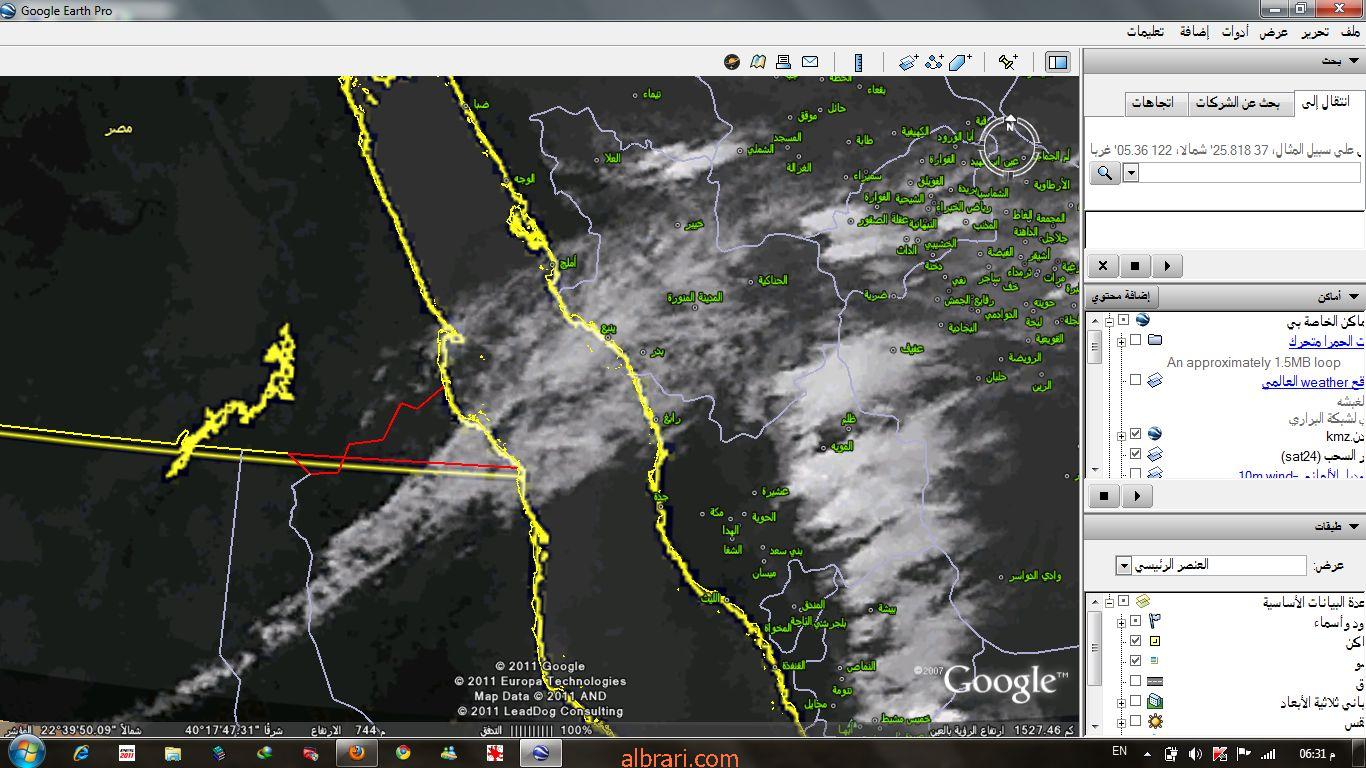Click the Roads layer icon

pos(1155,681)
